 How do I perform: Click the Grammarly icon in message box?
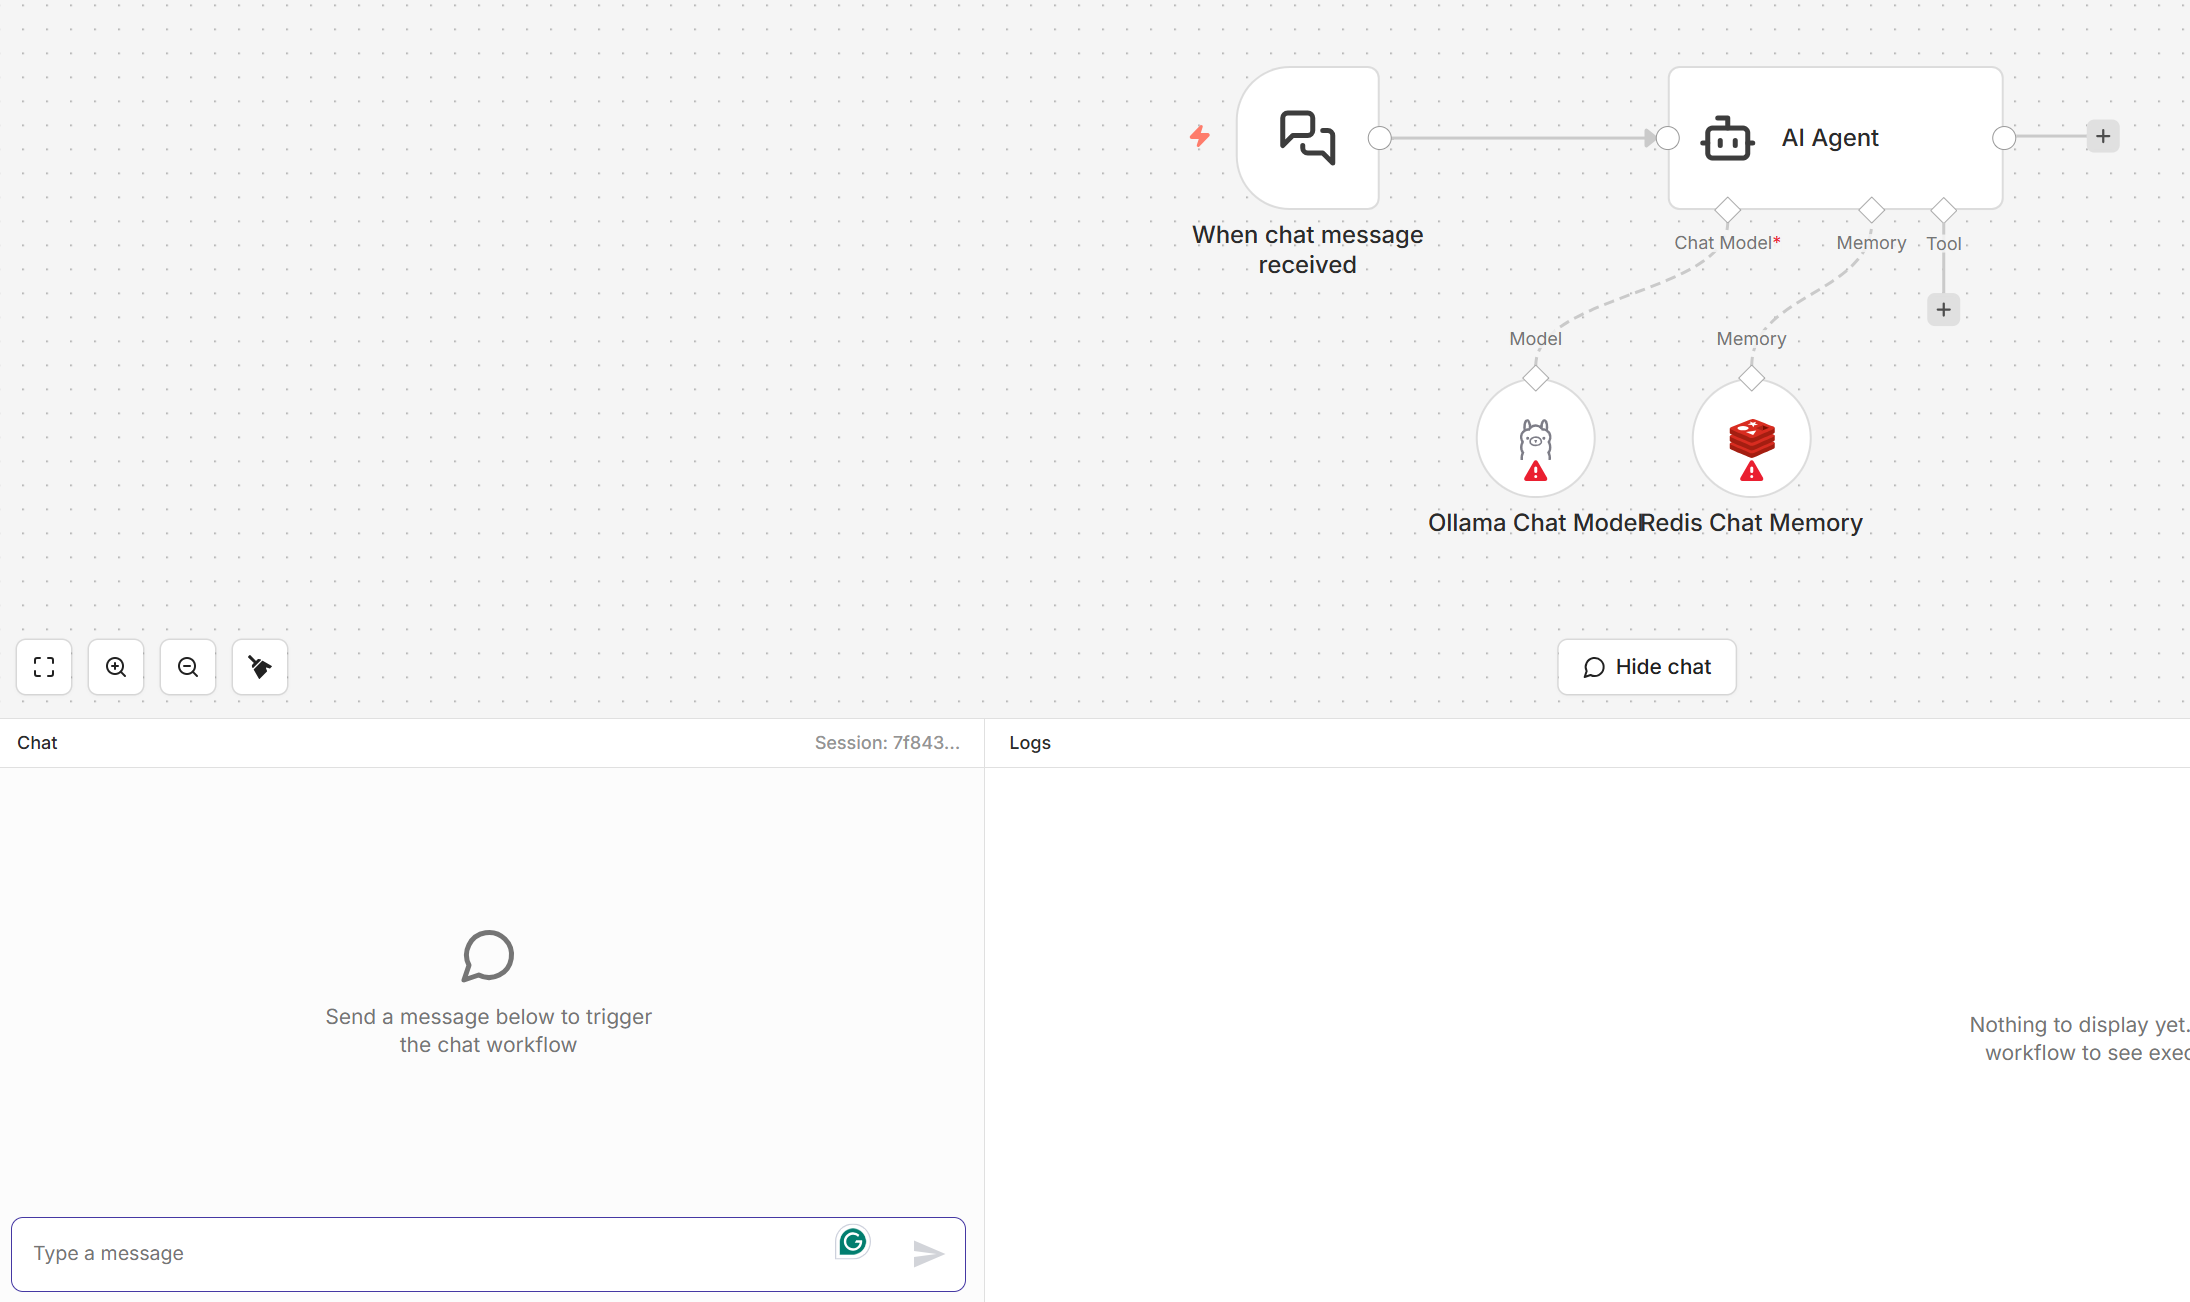(853, 1242)
